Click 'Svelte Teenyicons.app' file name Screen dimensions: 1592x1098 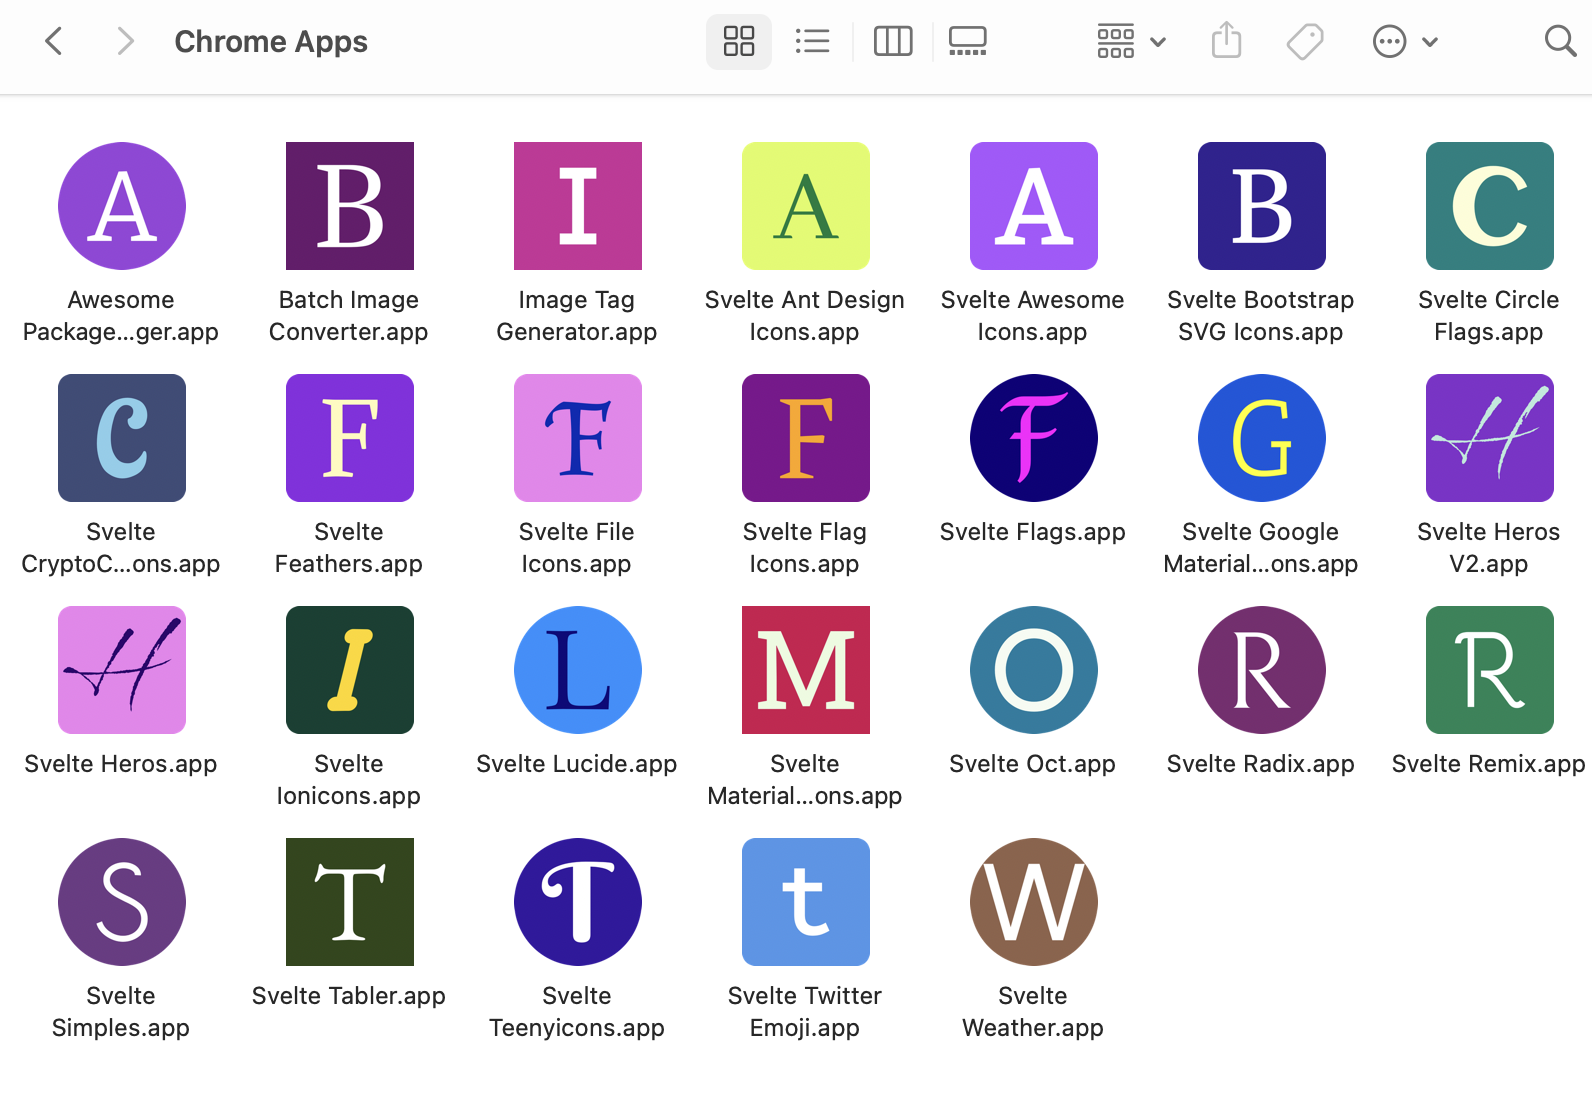577,1012
